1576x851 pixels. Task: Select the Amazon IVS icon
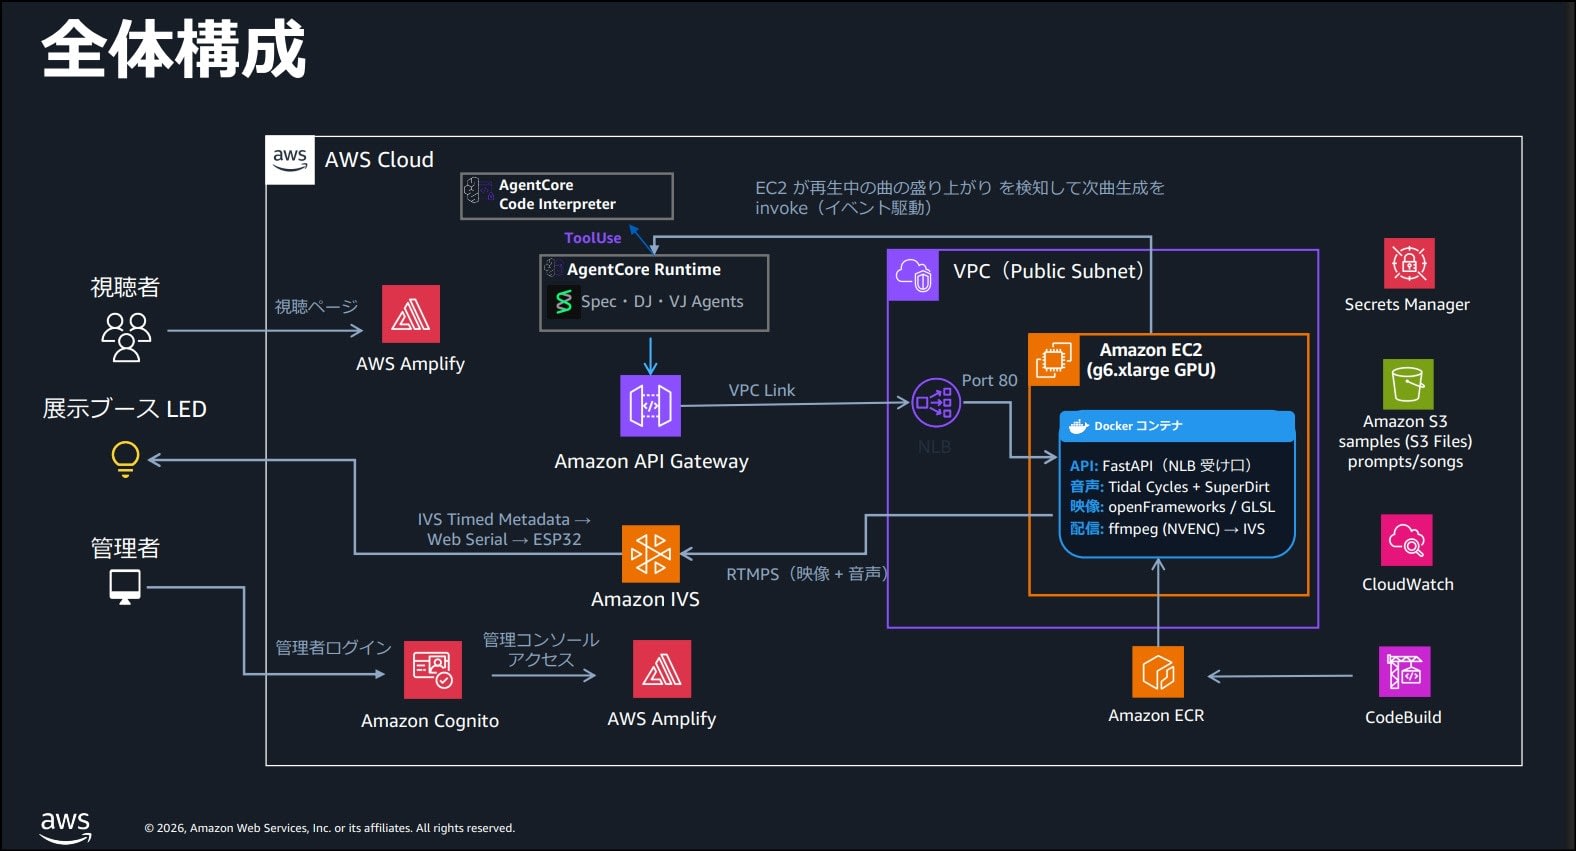651,554
